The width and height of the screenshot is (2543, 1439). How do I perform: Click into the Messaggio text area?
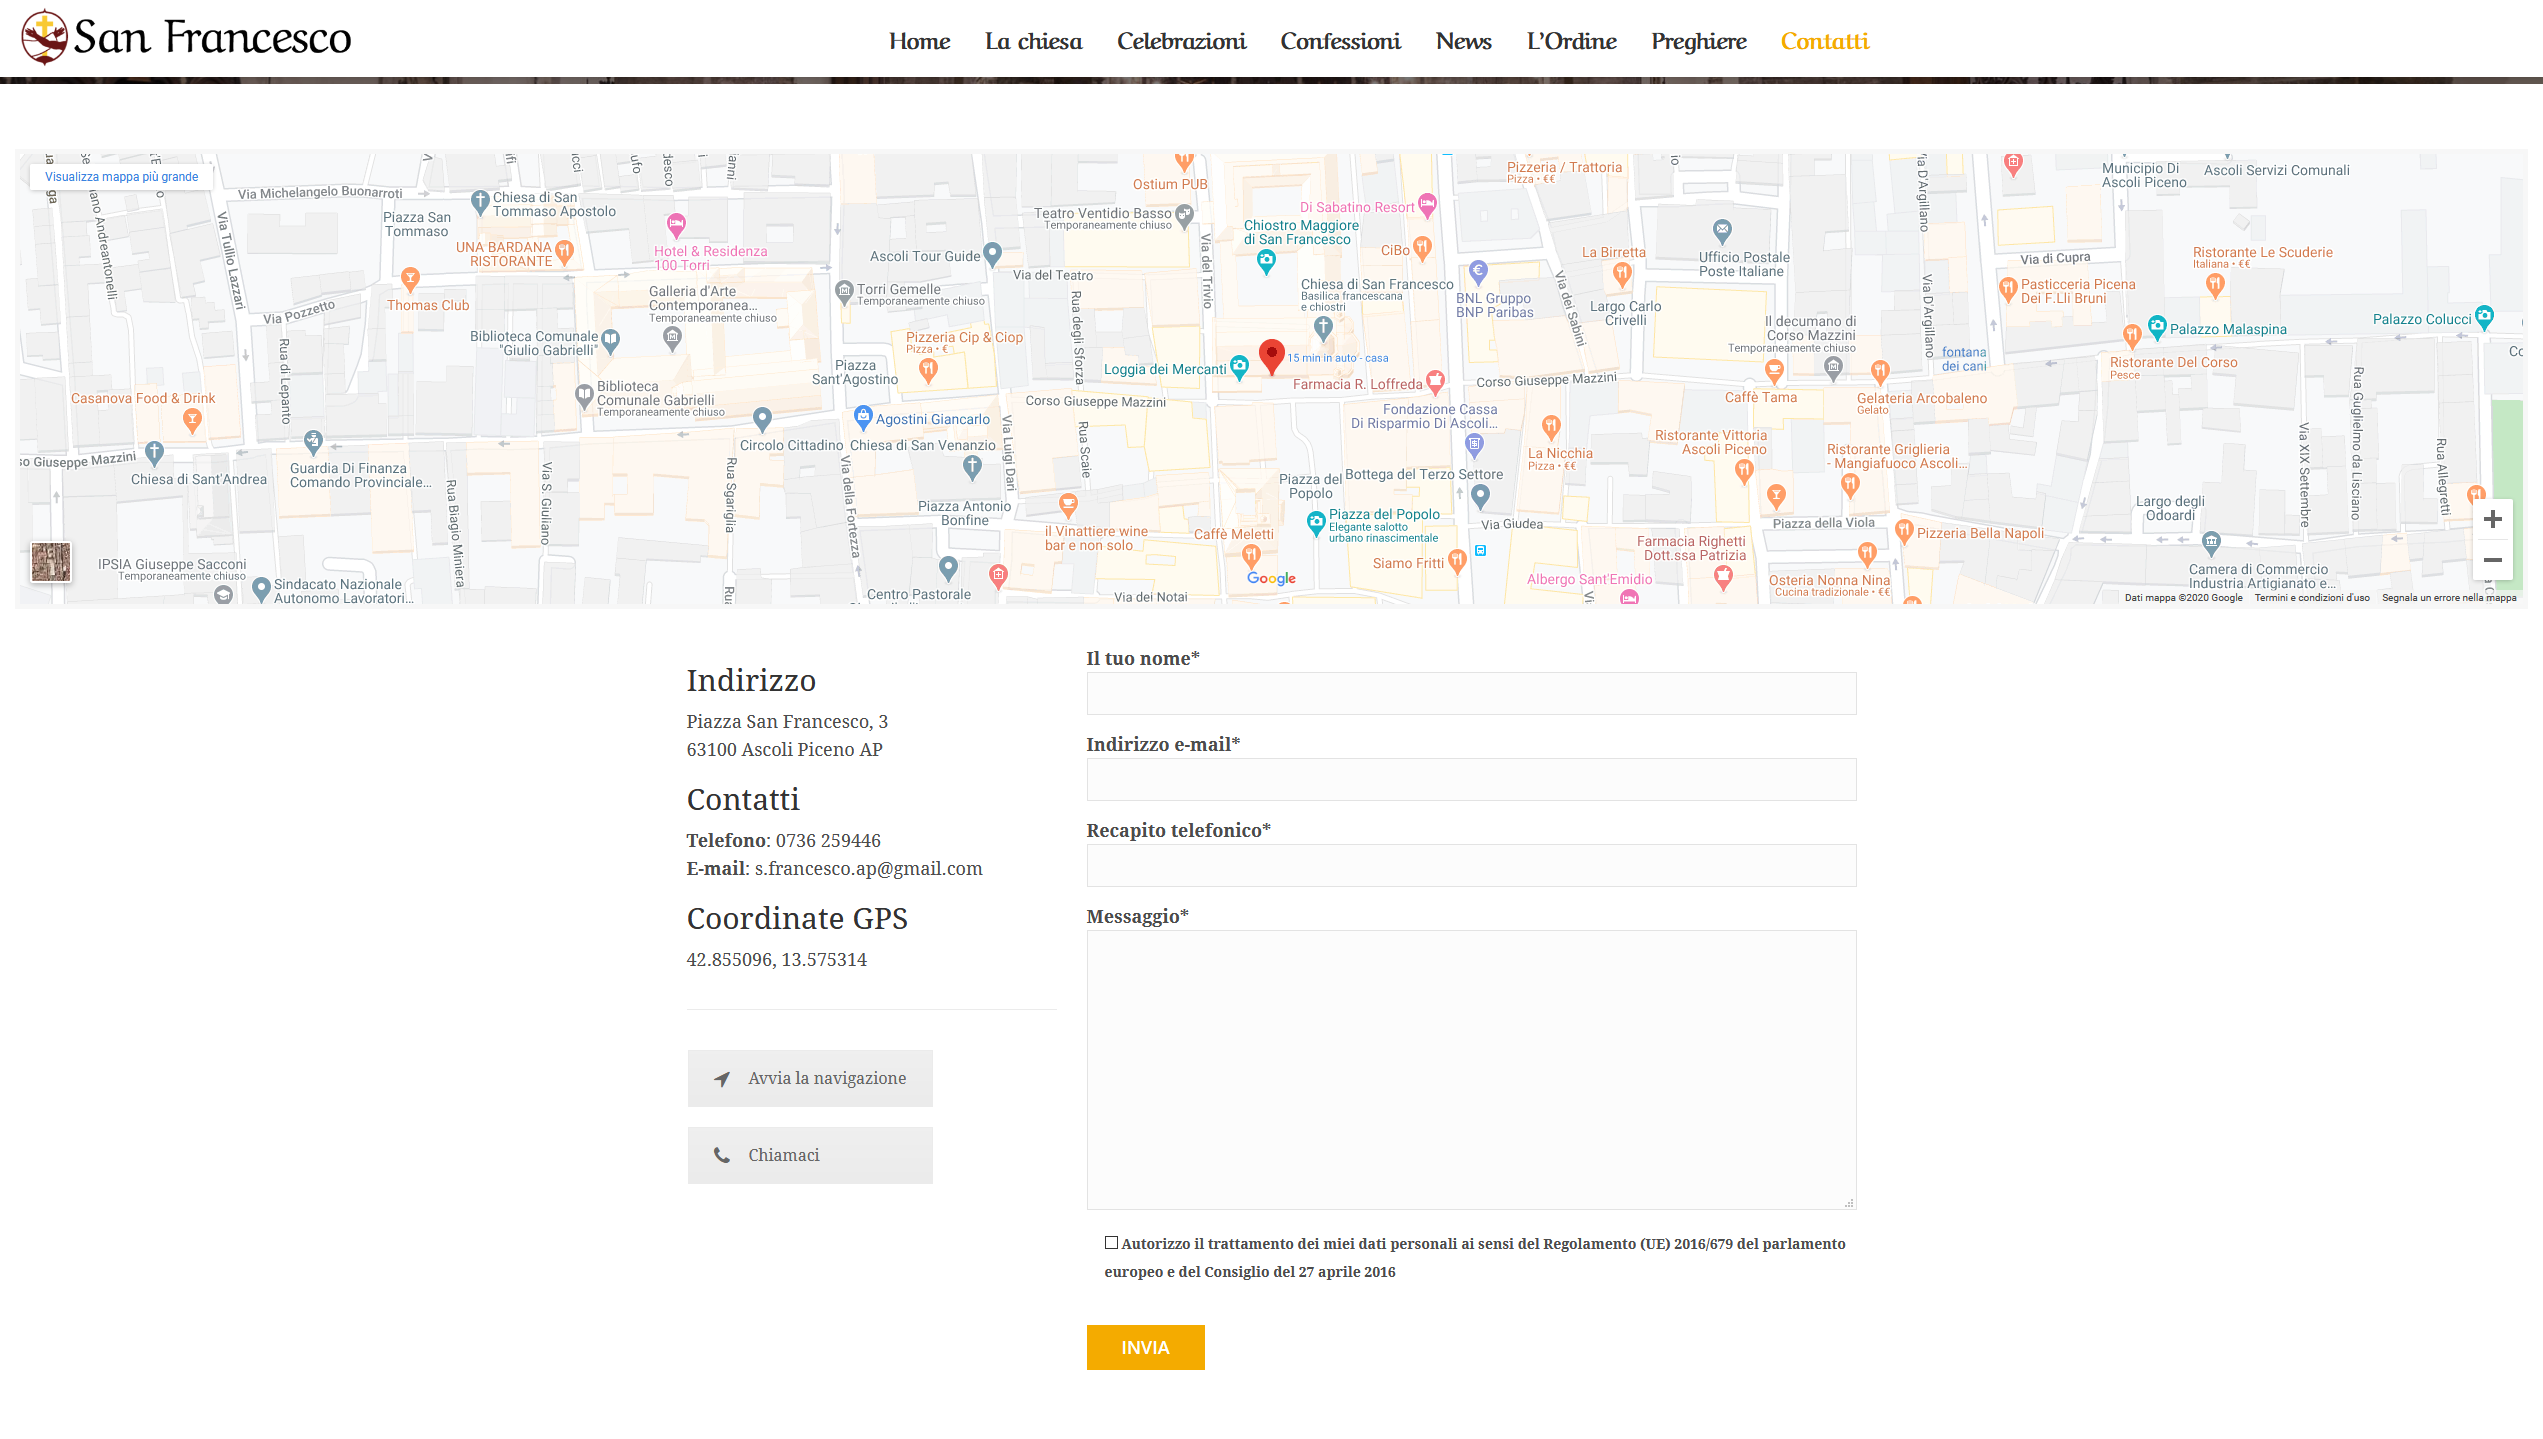[x=1471, y=1069]
